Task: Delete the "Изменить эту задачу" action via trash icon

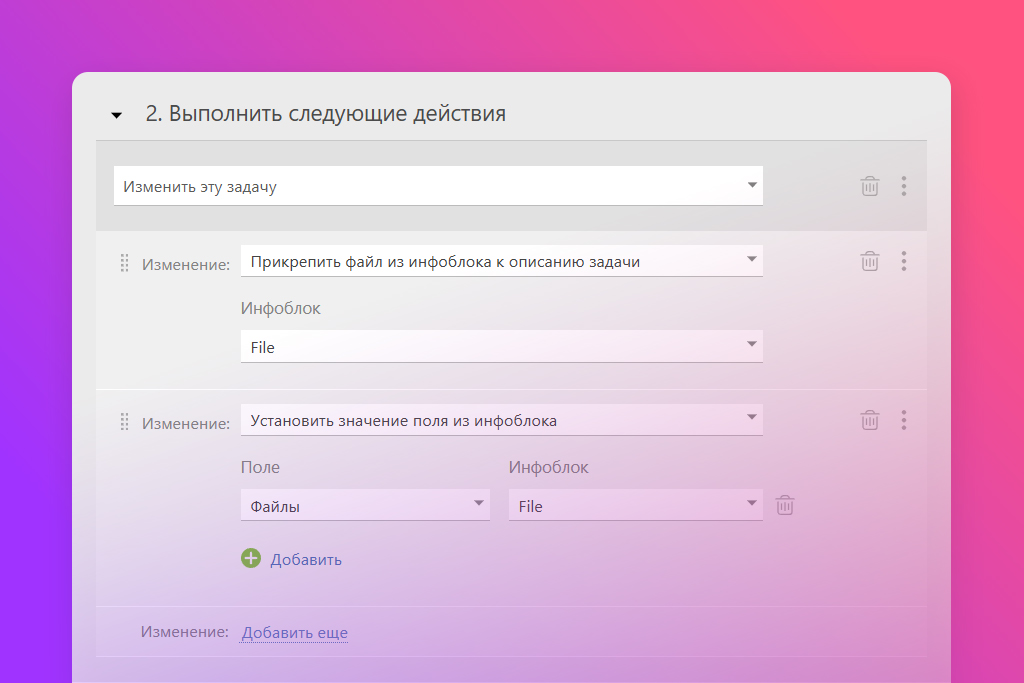Action: pos(870,186)
